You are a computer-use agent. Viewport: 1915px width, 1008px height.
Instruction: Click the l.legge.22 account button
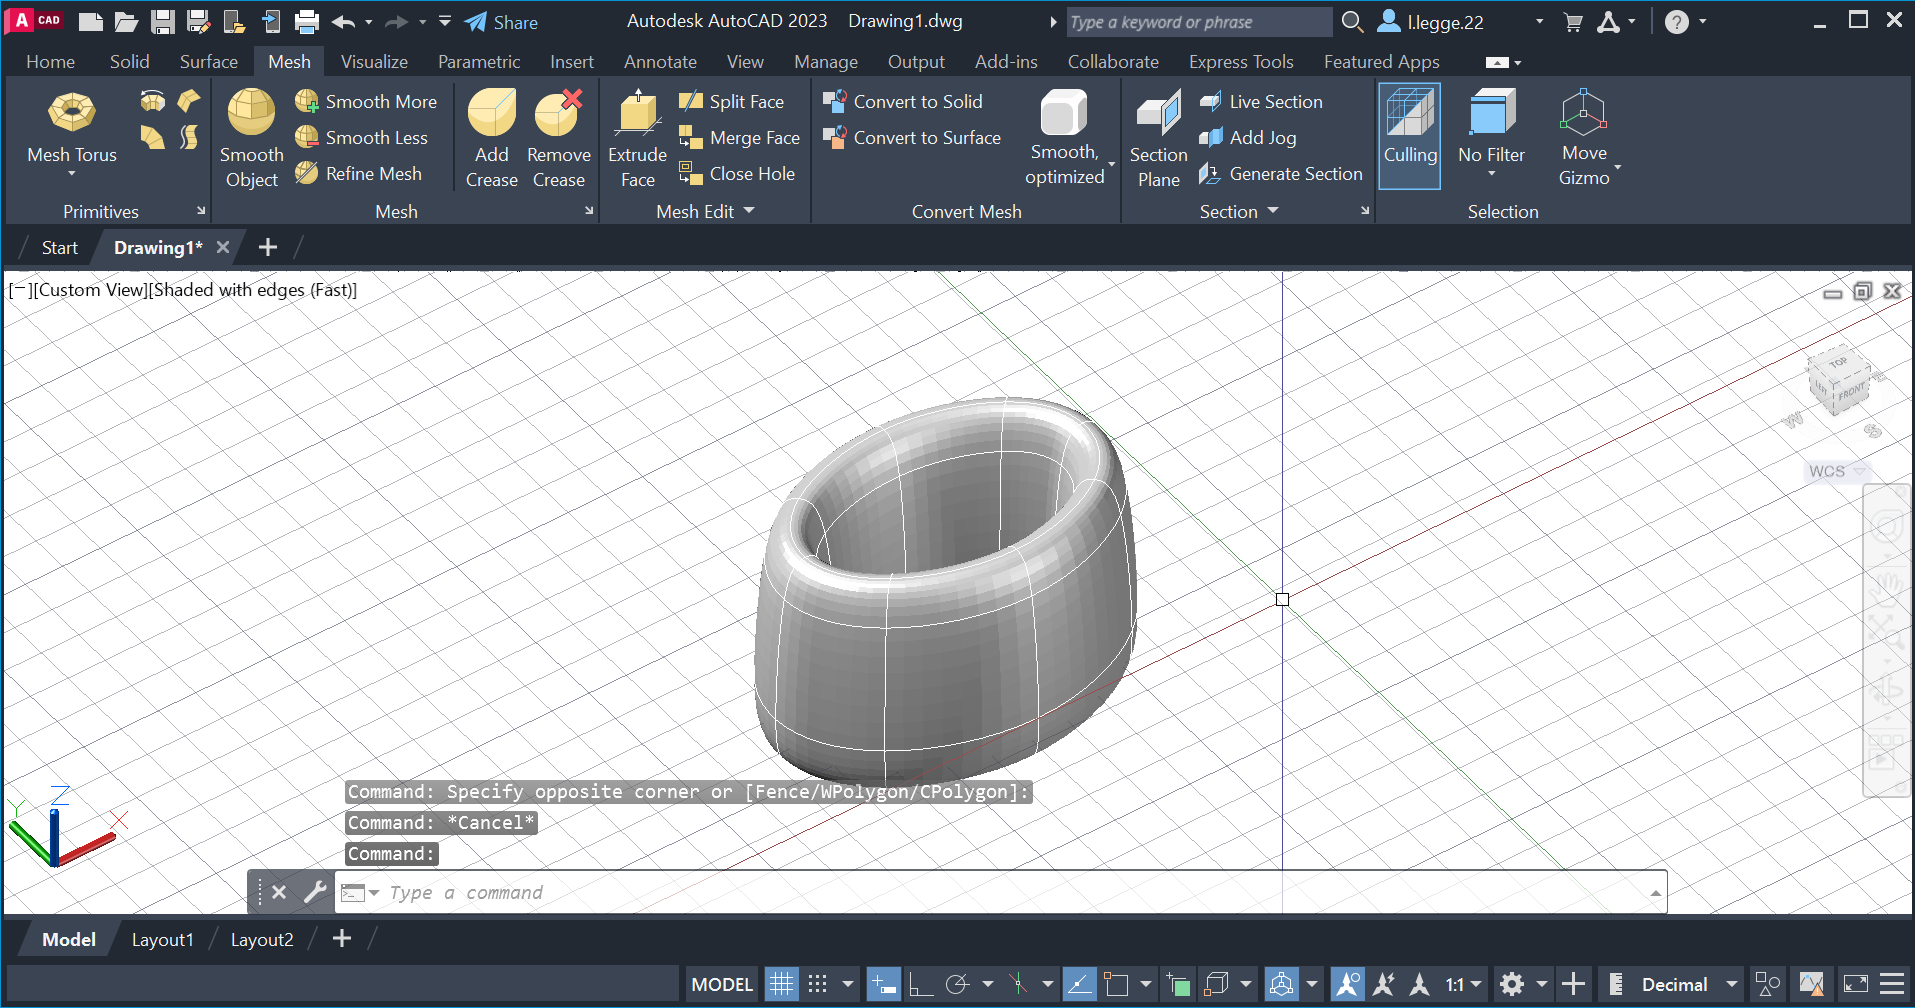point(1431,22)
